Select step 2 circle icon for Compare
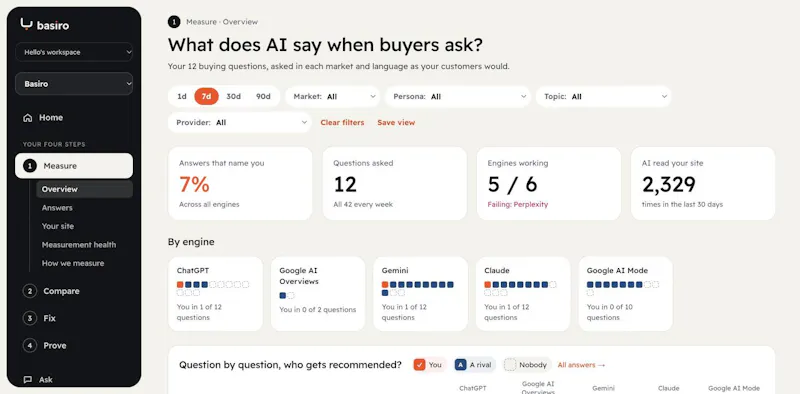This screenshot has height=394, width=800. [30, 291]
